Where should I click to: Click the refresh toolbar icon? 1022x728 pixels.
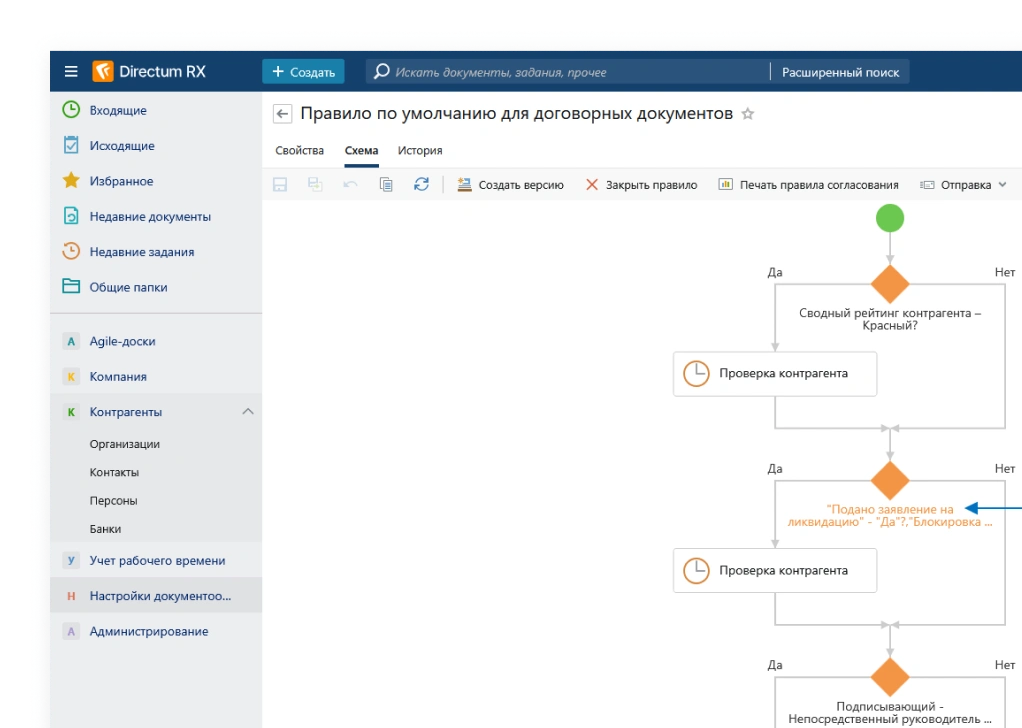coord(421,185)
